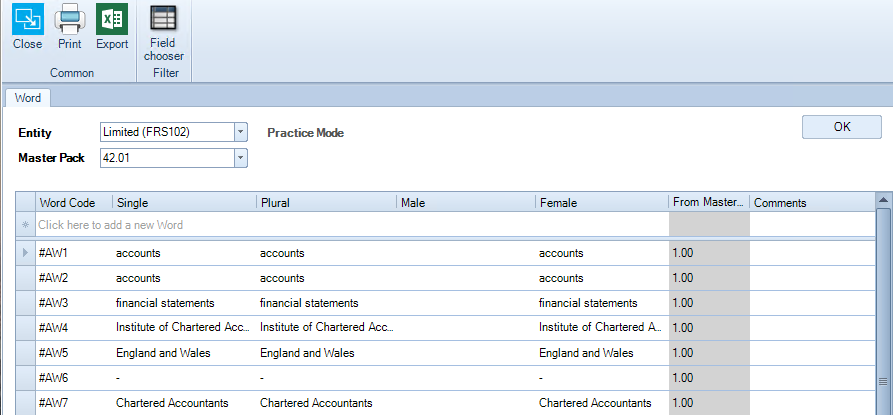This screenshot has width=893, height=415.
Task: Click Female cell 'Chartered Accountants' in #AW7
Action: pos(602,403)
